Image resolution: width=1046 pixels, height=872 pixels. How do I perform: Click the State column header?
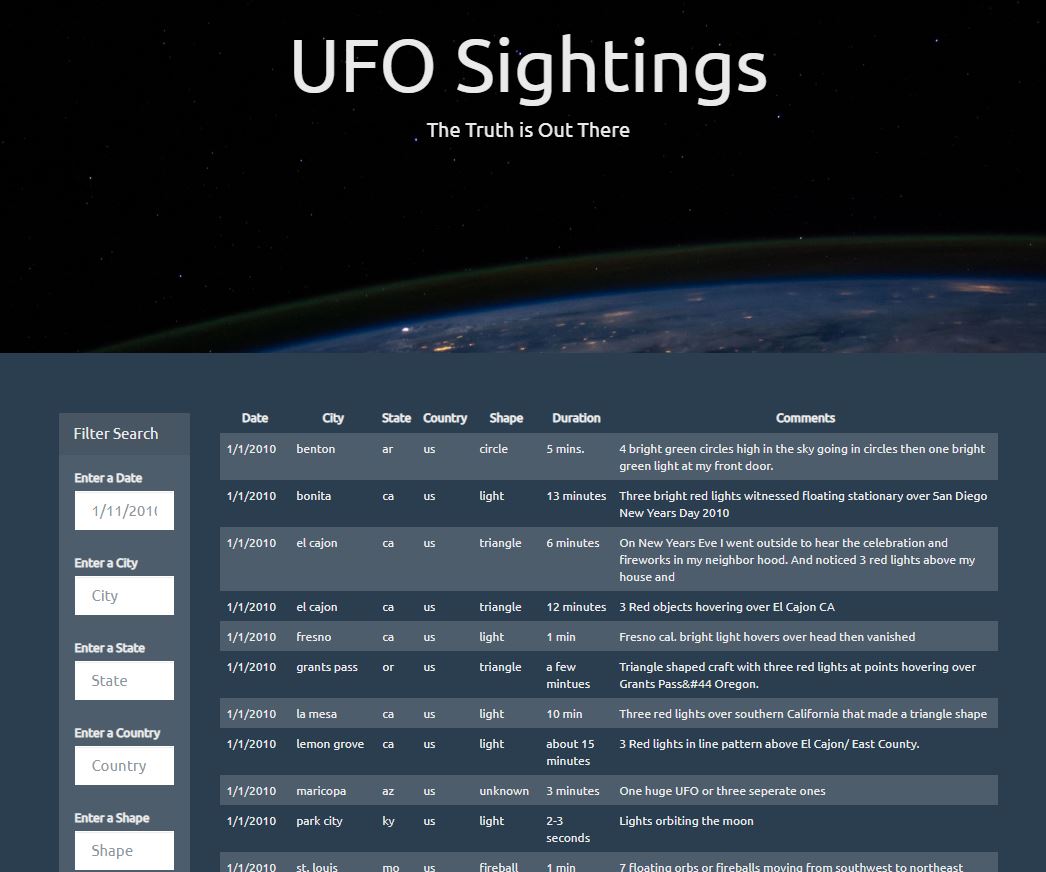point(396,418)
